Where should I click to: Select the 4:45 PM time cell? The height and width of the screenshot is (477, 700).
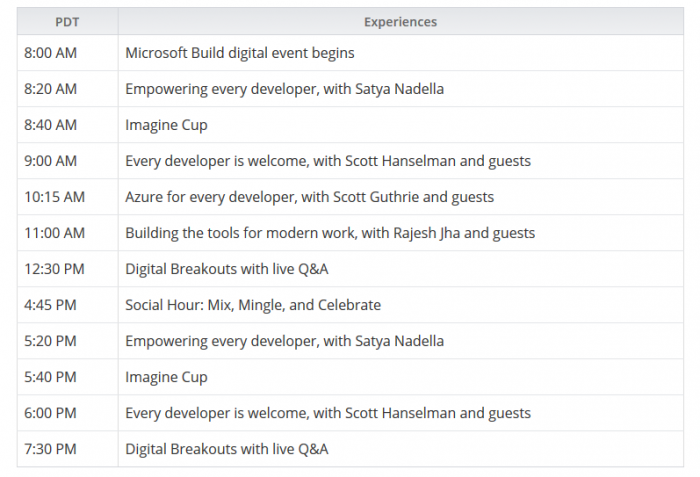pyautogui.click(x=50, y=305)
